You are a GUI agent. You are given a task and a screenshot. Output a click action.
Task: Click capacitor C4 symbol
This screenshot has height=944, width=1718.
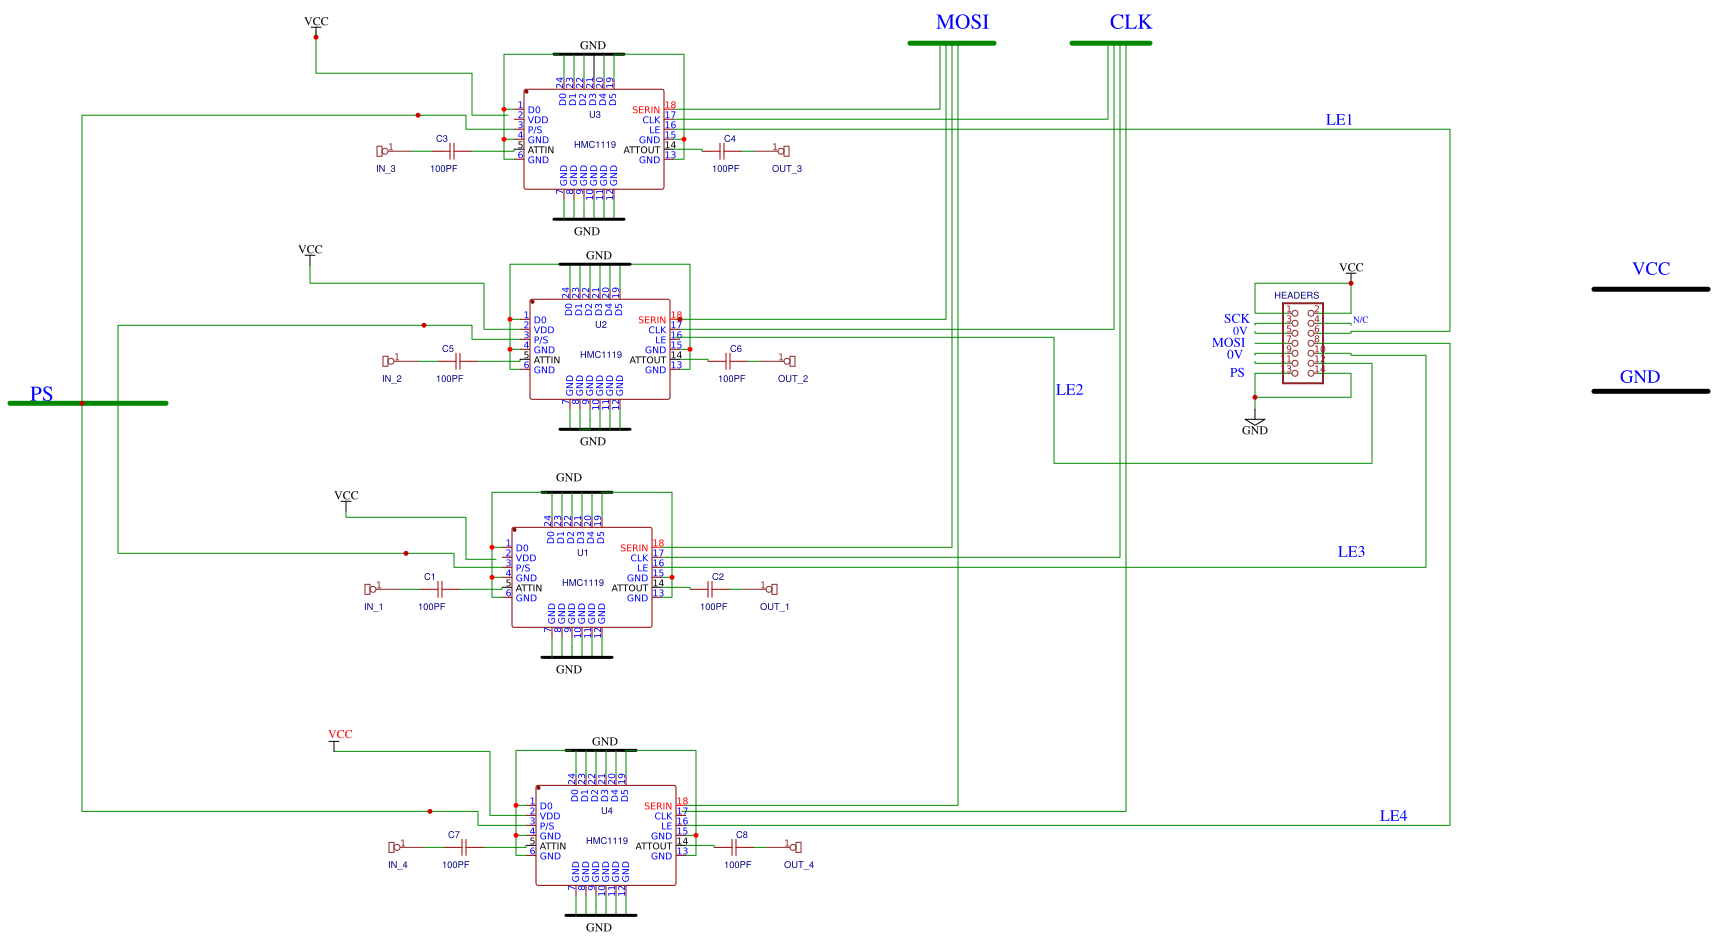click(722, 151)
